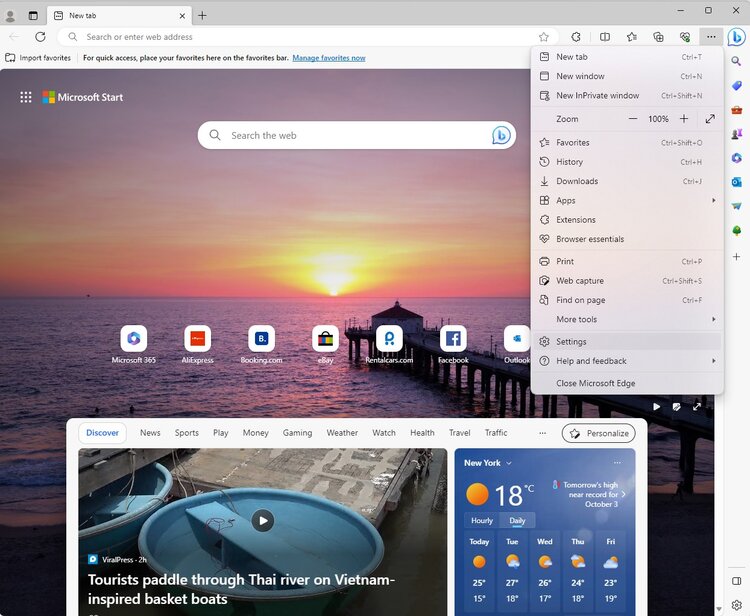Screen dimensions: 750x616
Task: Add a new tab with plus button
Action: point(202,16)
